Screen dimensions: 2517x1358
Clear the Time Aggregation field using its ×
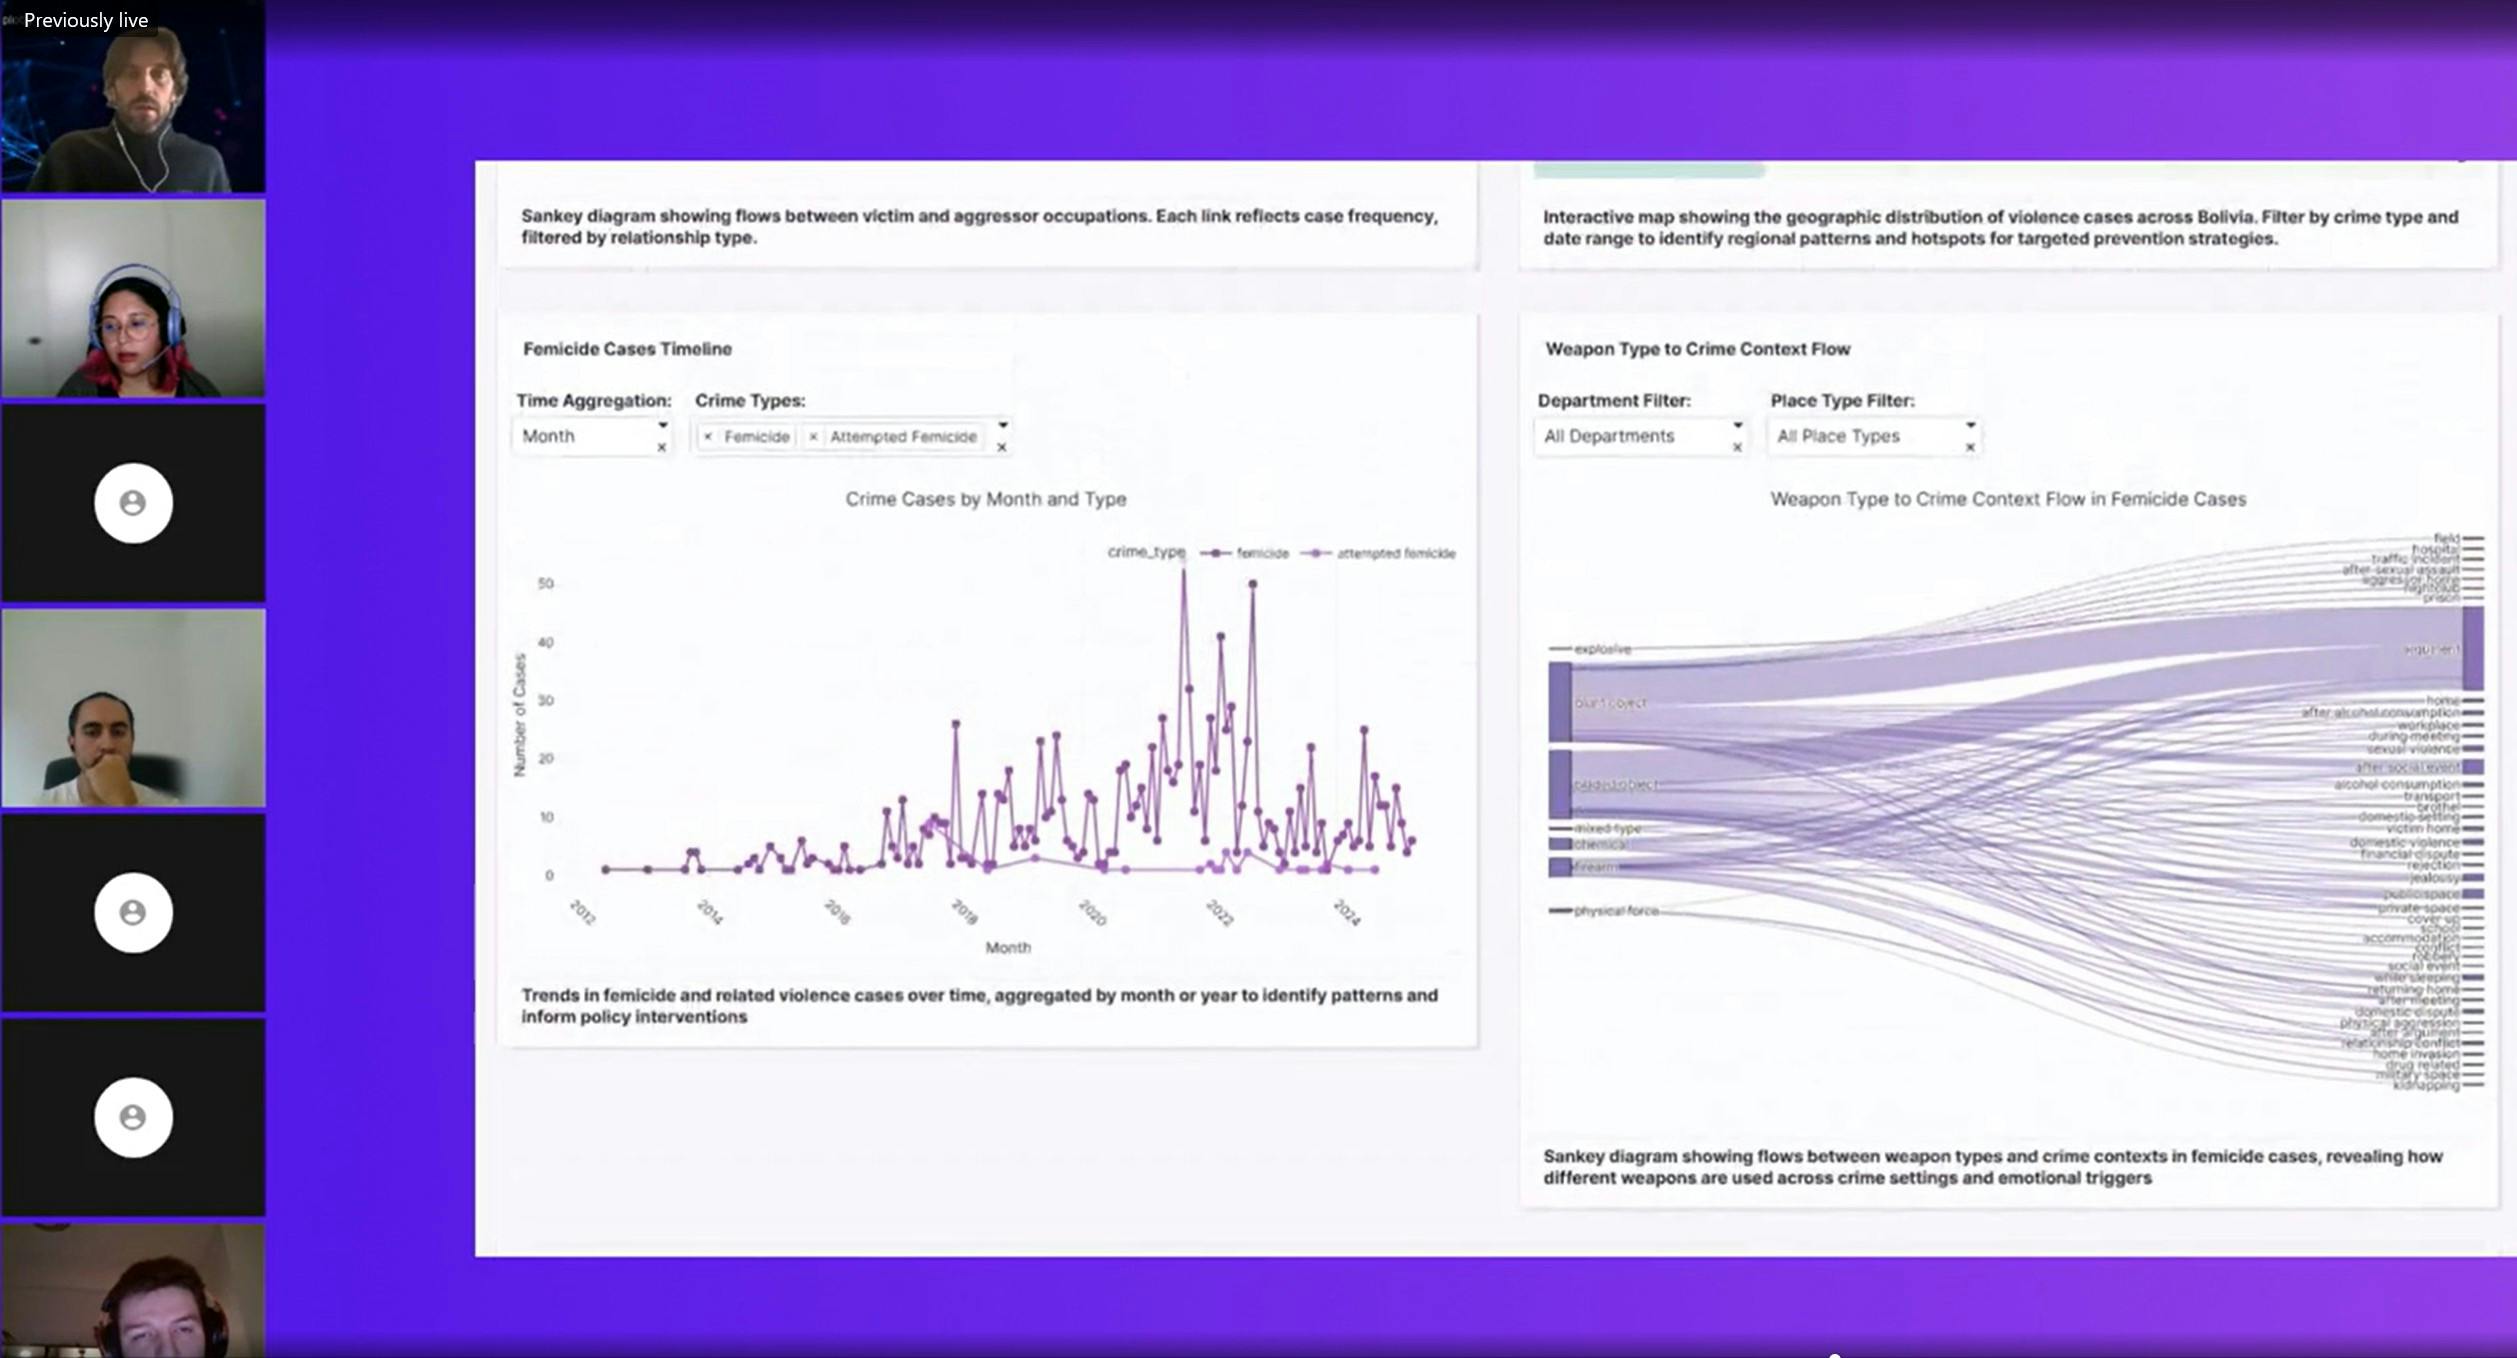pyautogui.click(x=663, y=448)
